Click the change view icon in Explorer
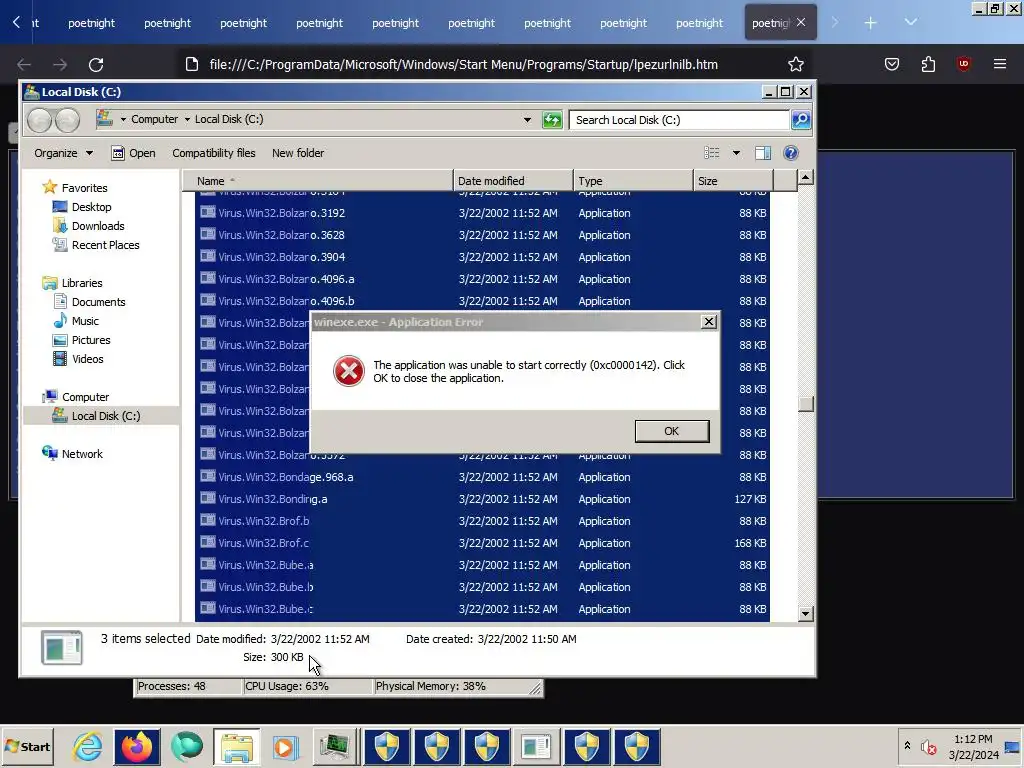The height and width of the screenshot is (768, 1024). 712,153
